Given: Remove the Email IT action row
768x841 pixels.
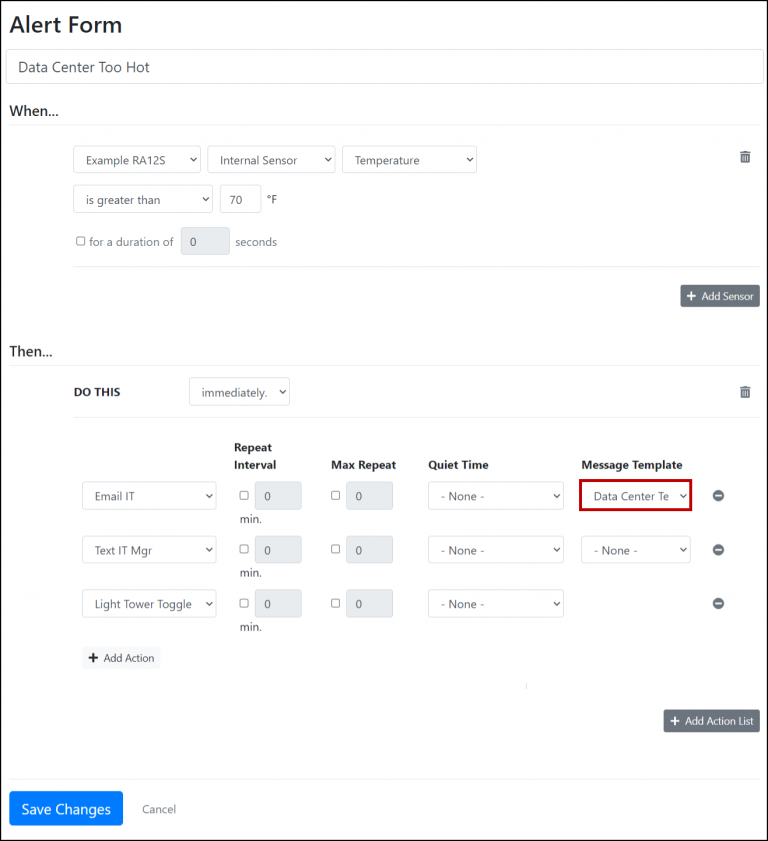Looking at the screenshot, I should (718, 495).
